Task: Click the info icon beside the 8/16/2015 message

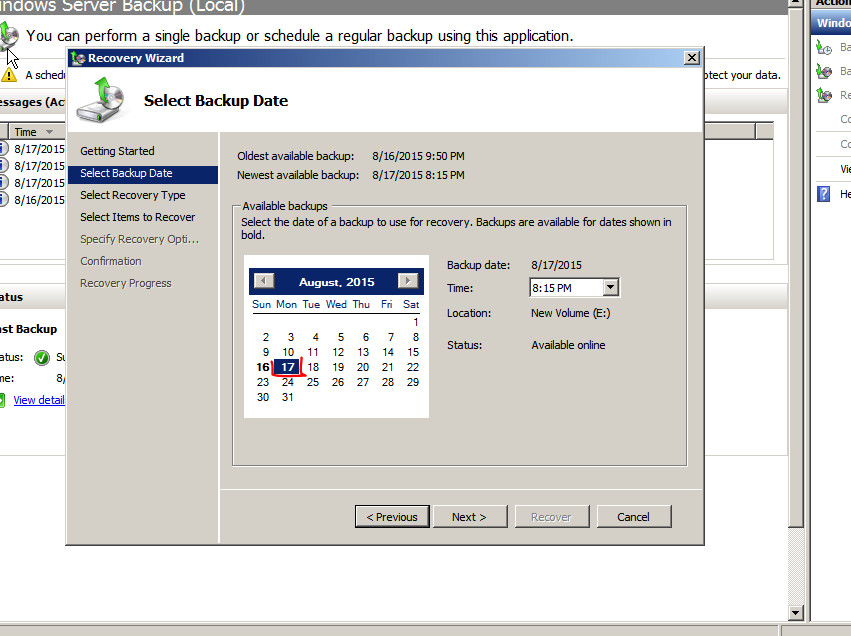Action: 3,200
